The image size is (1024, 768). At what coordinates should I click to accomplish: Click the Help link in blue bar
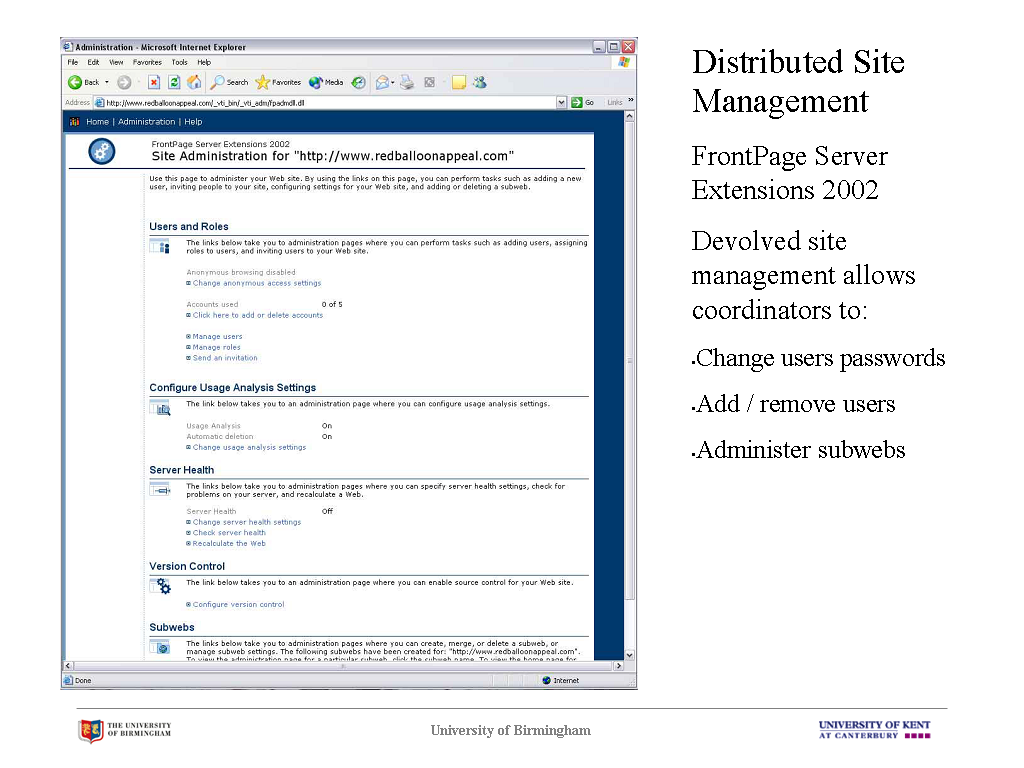[193, 121]
